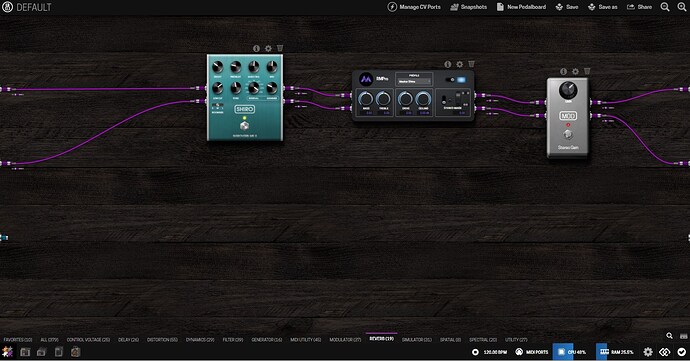Open the RMPro Profile dropdown
Image resolution: width=690 pixels, height=361 pixels.
pos(414,82)
